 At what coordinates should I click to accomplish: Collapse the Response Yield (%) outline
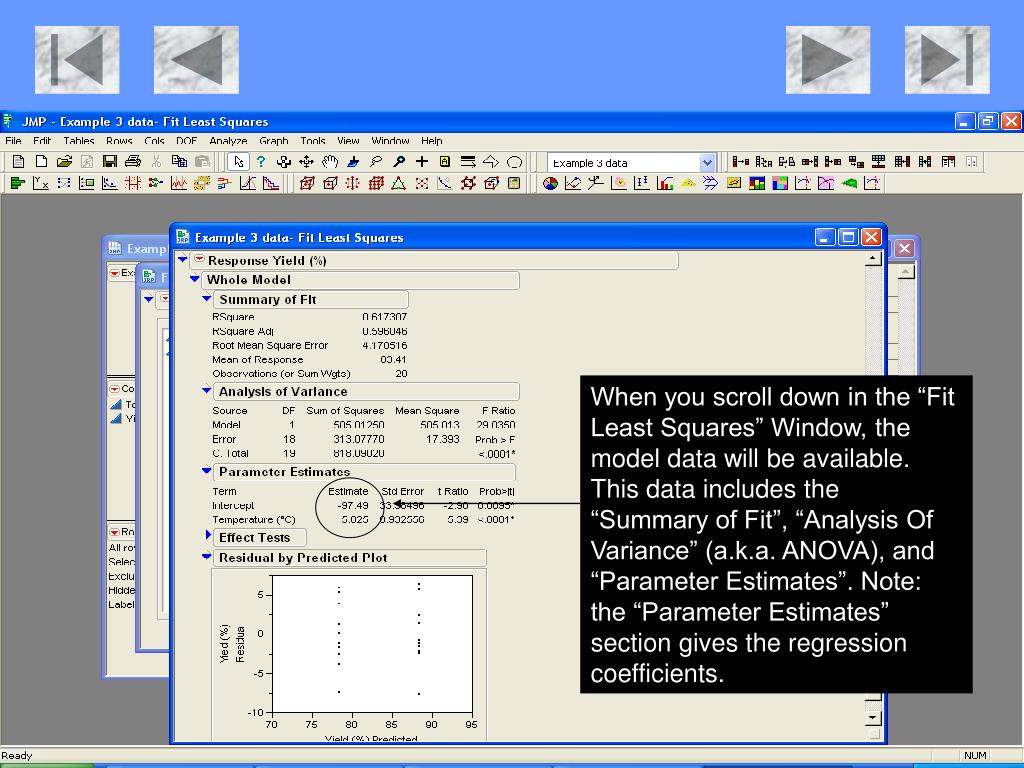(183, 259)
